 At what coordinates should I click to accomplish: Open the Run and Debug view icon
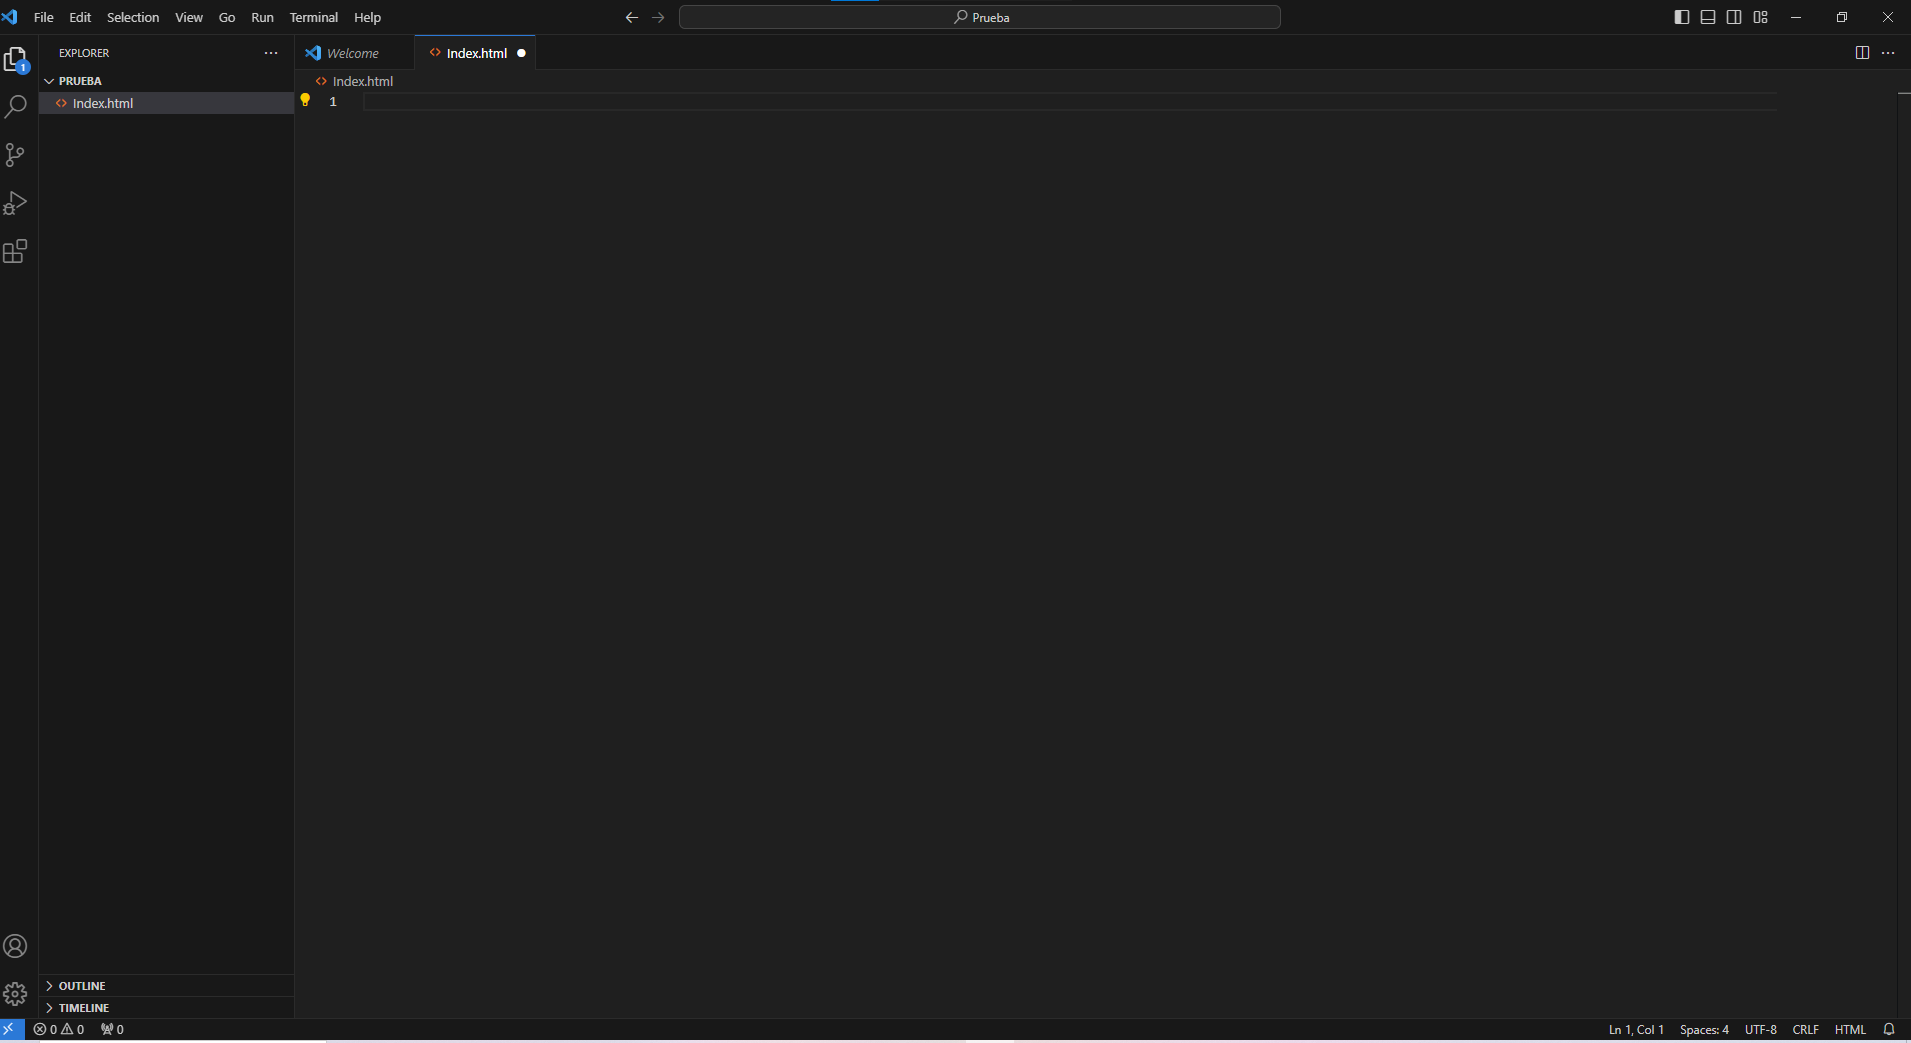click(x=15, y=203)
